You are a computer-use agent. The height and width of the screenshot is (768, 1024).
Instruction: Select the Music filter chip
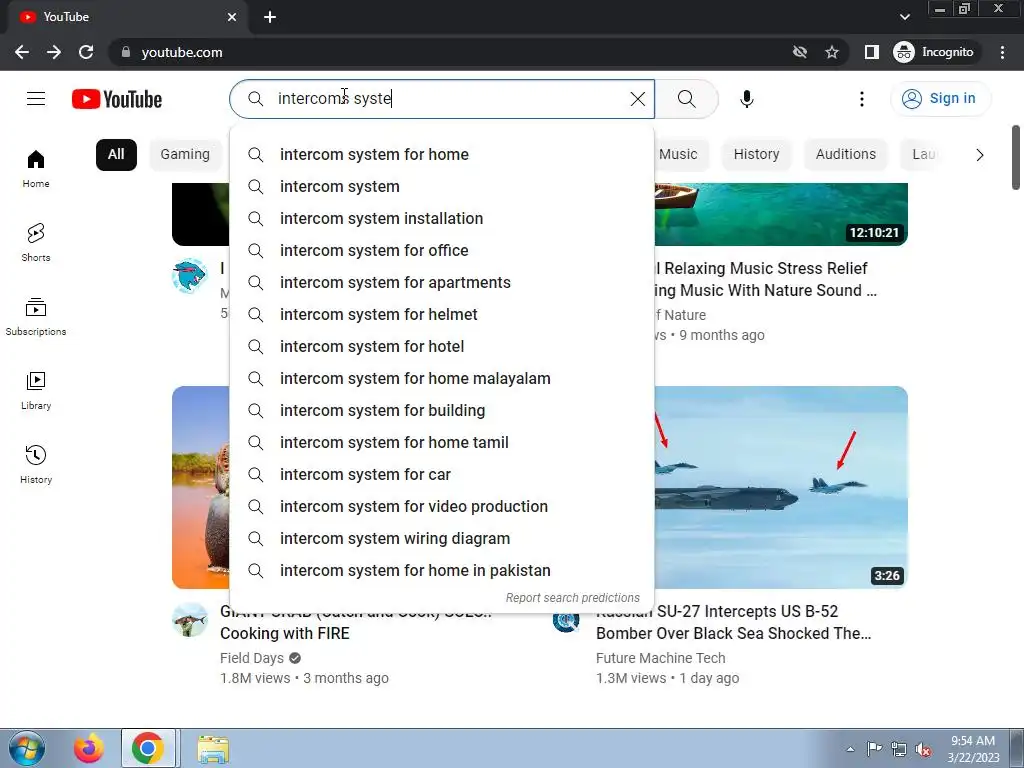(678, 155)
